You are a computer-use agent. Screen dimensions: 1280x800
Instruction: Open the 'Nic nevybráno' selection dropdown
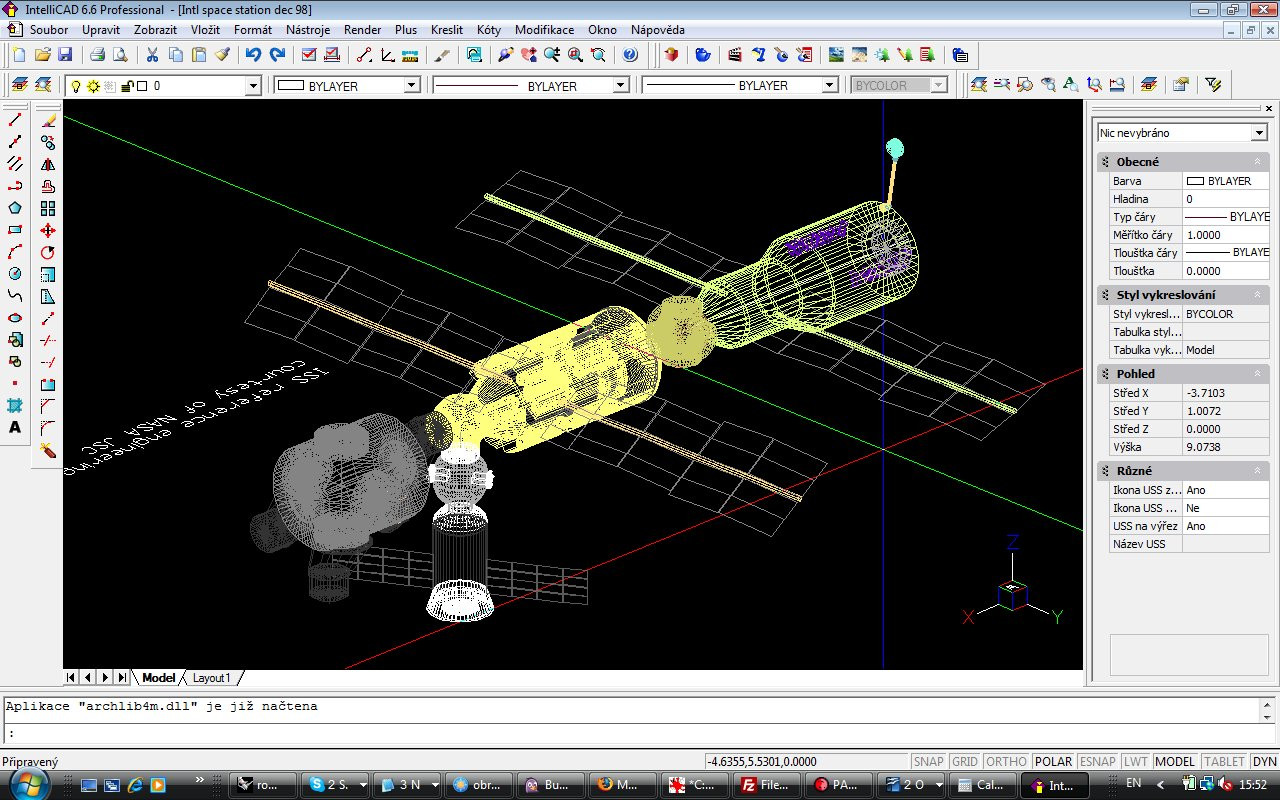click(1258, 133)
